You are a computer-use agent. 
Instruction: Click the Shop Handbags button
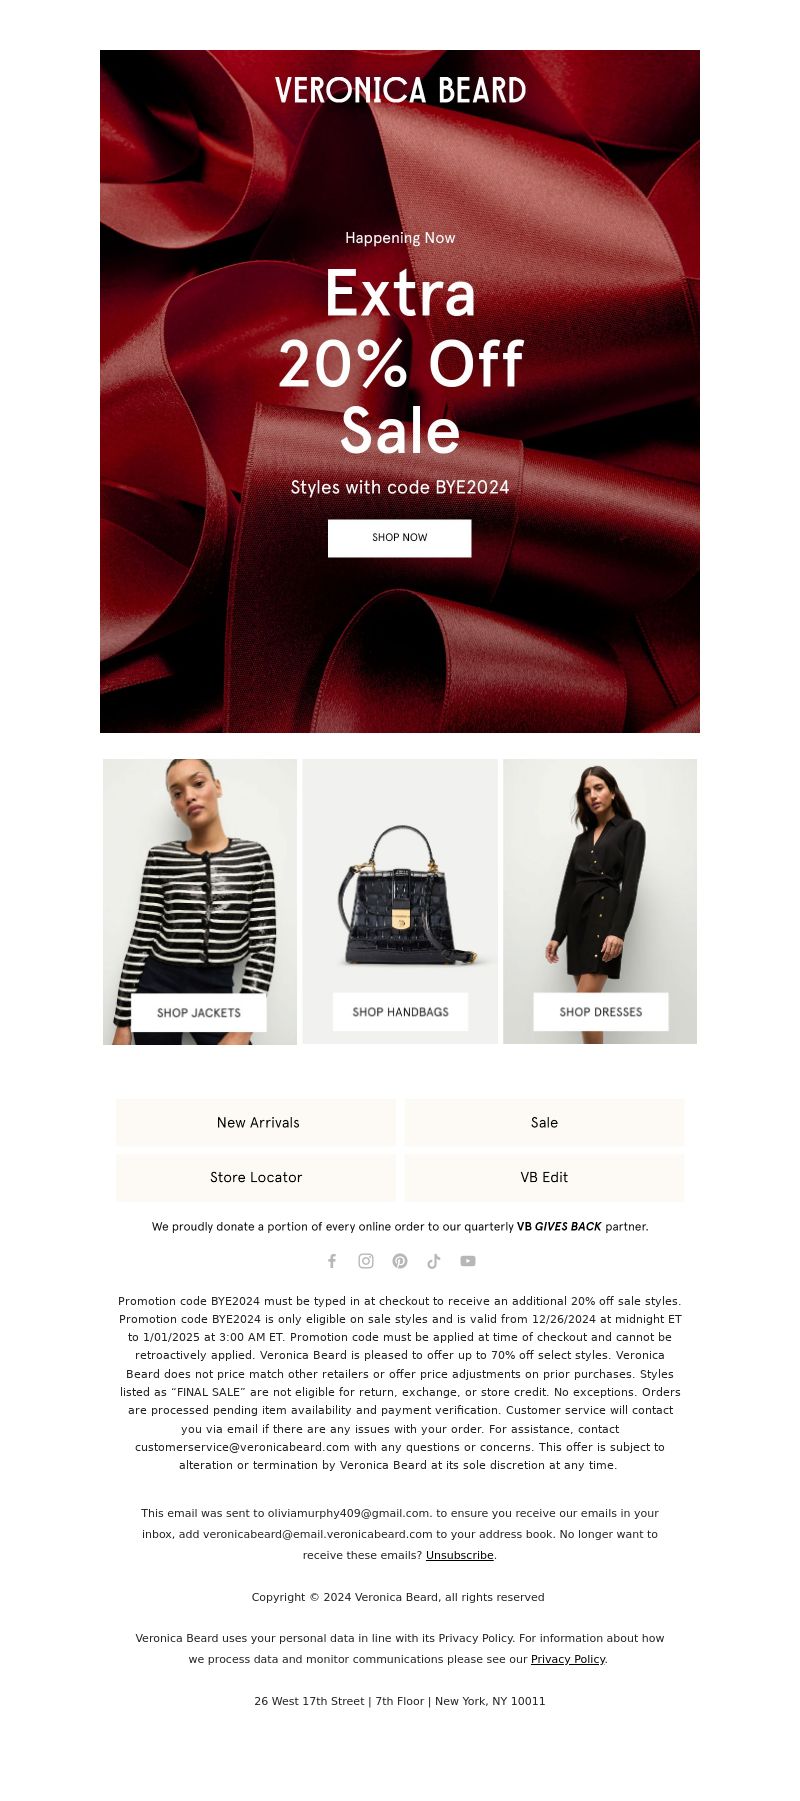[400, 1012]
